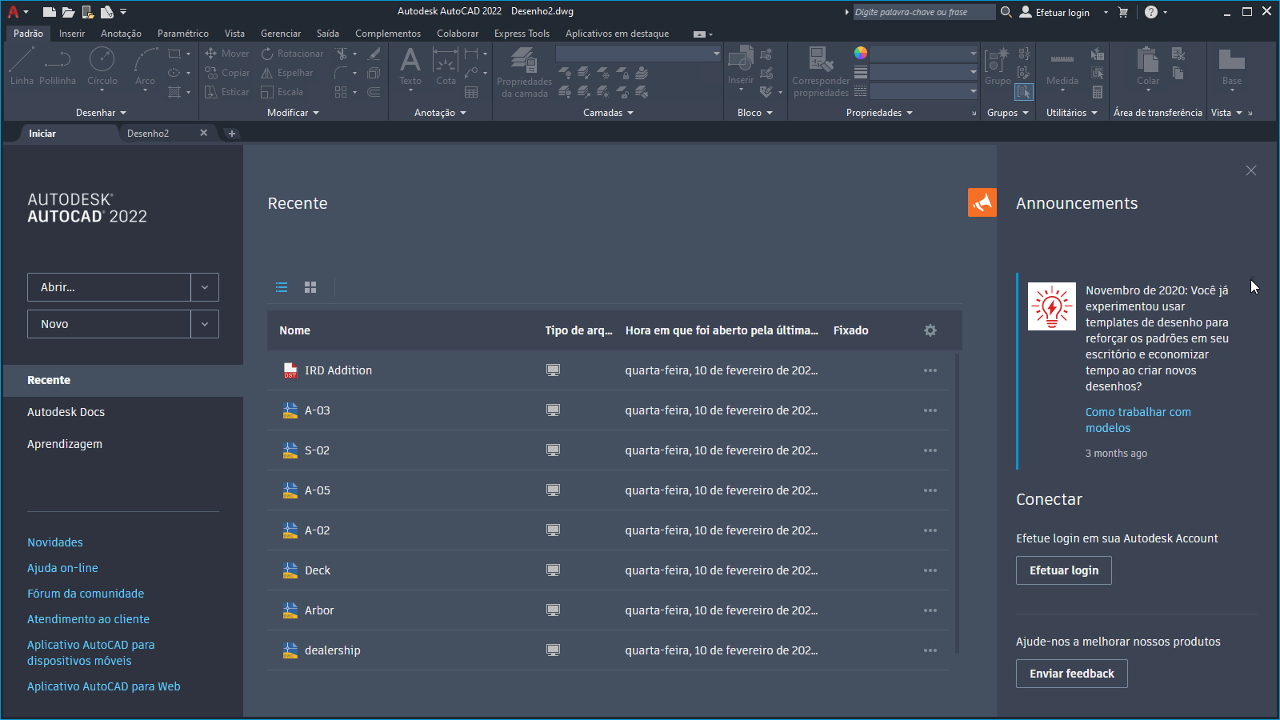Switch recent files to grid view
Screen dimensions: 1280x720
[x=311, y=287]
